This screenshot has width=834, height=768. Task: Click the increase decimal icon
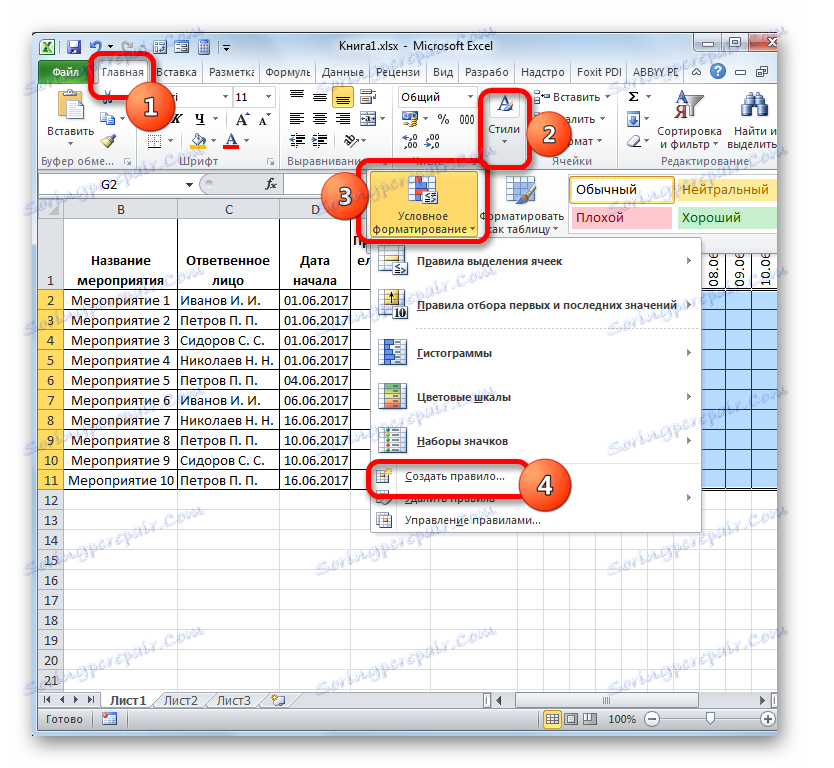[410, 141]
